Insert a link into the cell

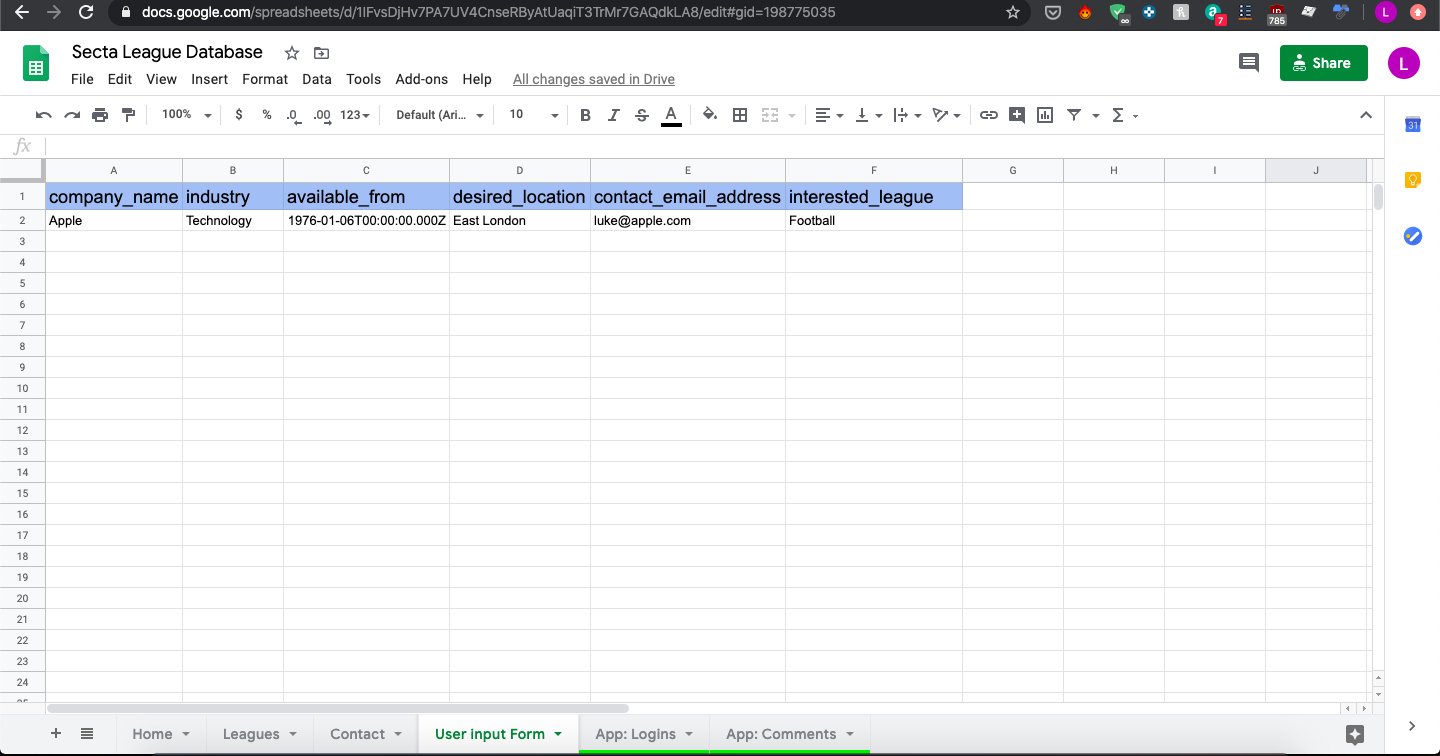(x=988, y=114)
